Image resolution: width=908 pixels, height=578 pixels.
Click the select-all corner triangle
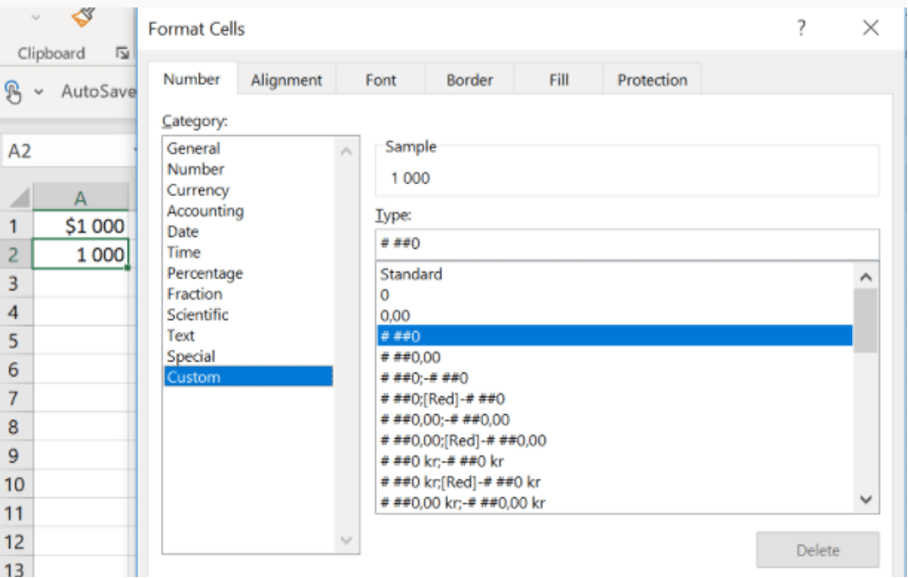coord(19,198)
